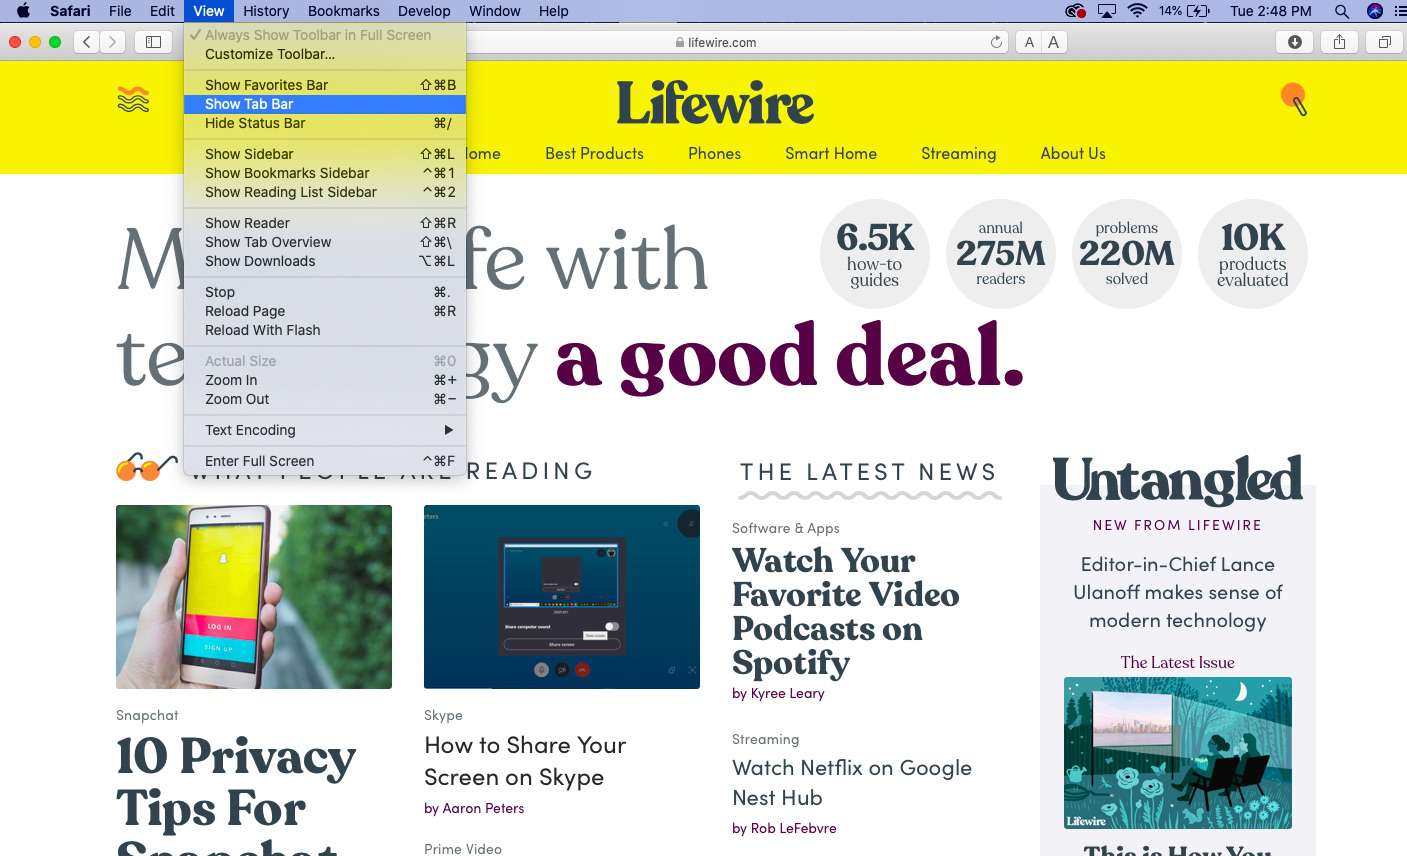Click the Safari back arrow button
The height and width of the screenshot is (856, 1407).
click(87, 42)
